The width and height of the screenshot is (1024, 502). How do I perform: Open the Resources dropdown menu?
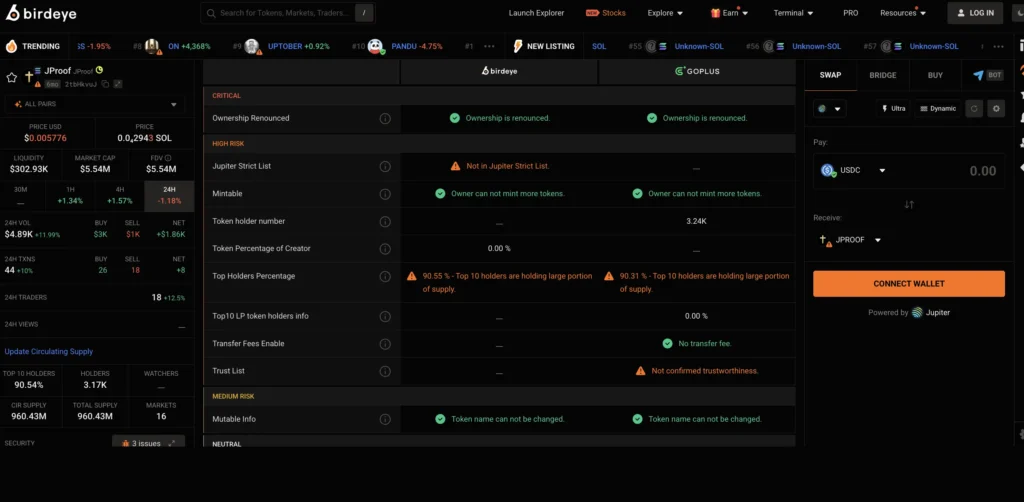click(x=902, y=12)
